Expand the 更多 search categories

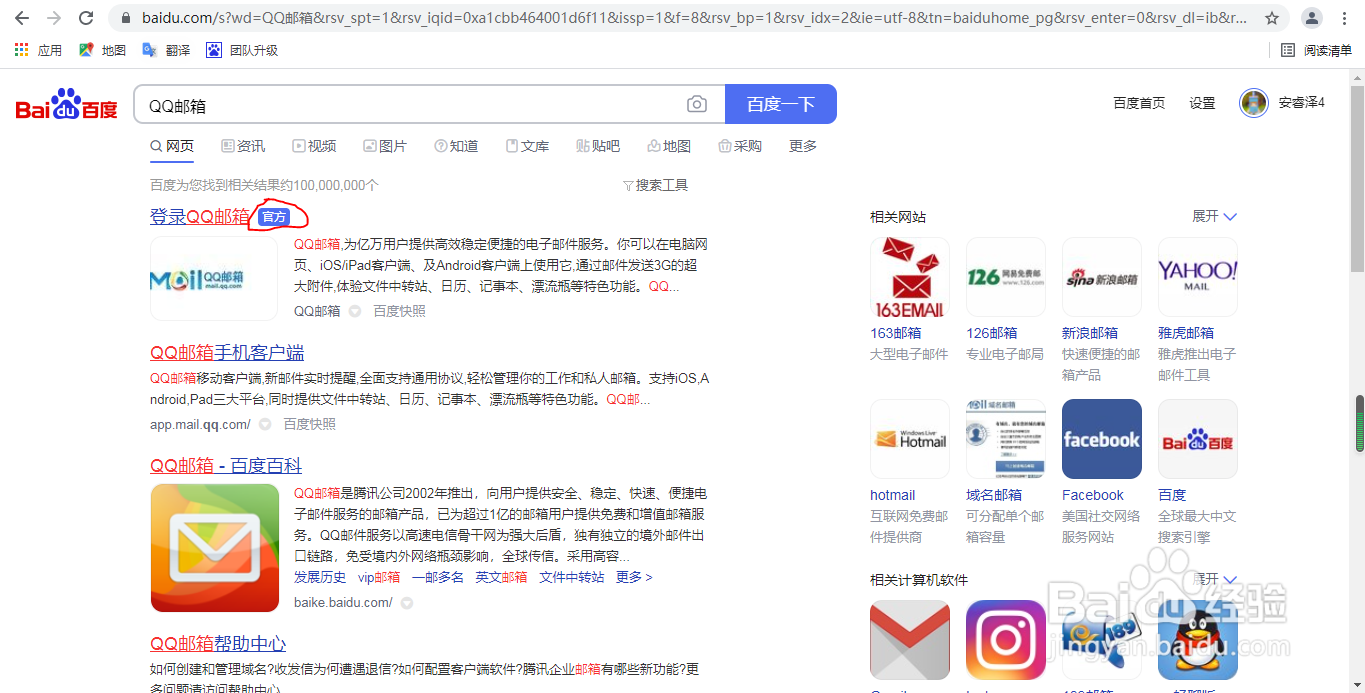803,146
